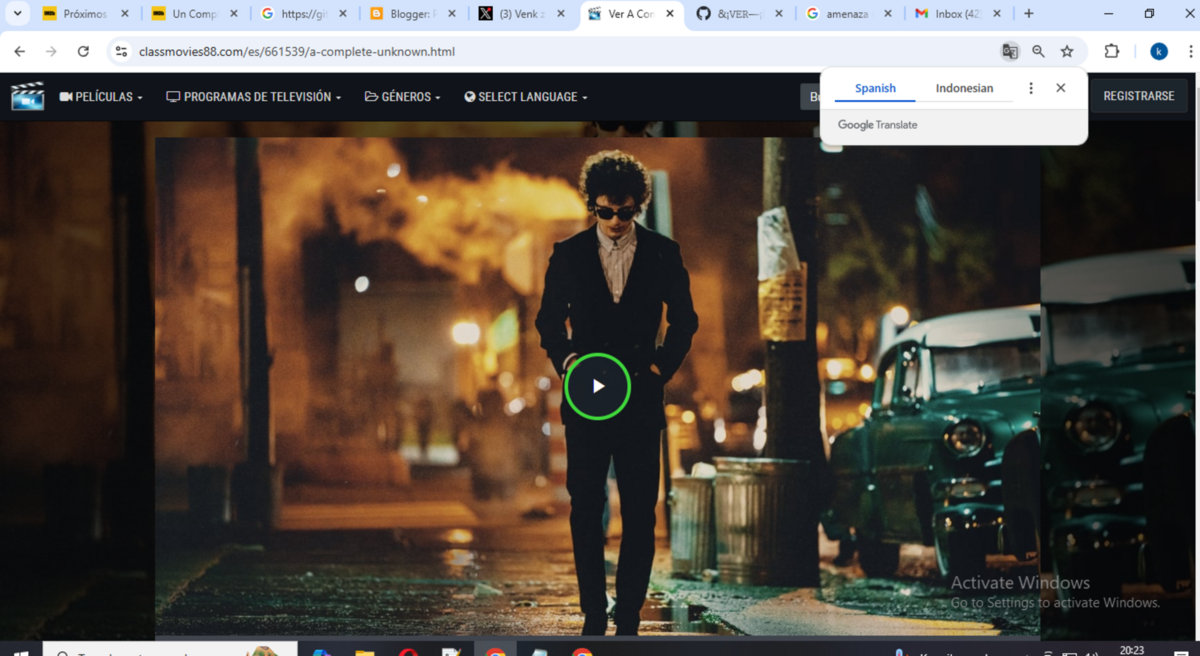Viewport: 1200px width, 656px height.
Task: Open translate options three-dot menu
Action: (1031, 88)
